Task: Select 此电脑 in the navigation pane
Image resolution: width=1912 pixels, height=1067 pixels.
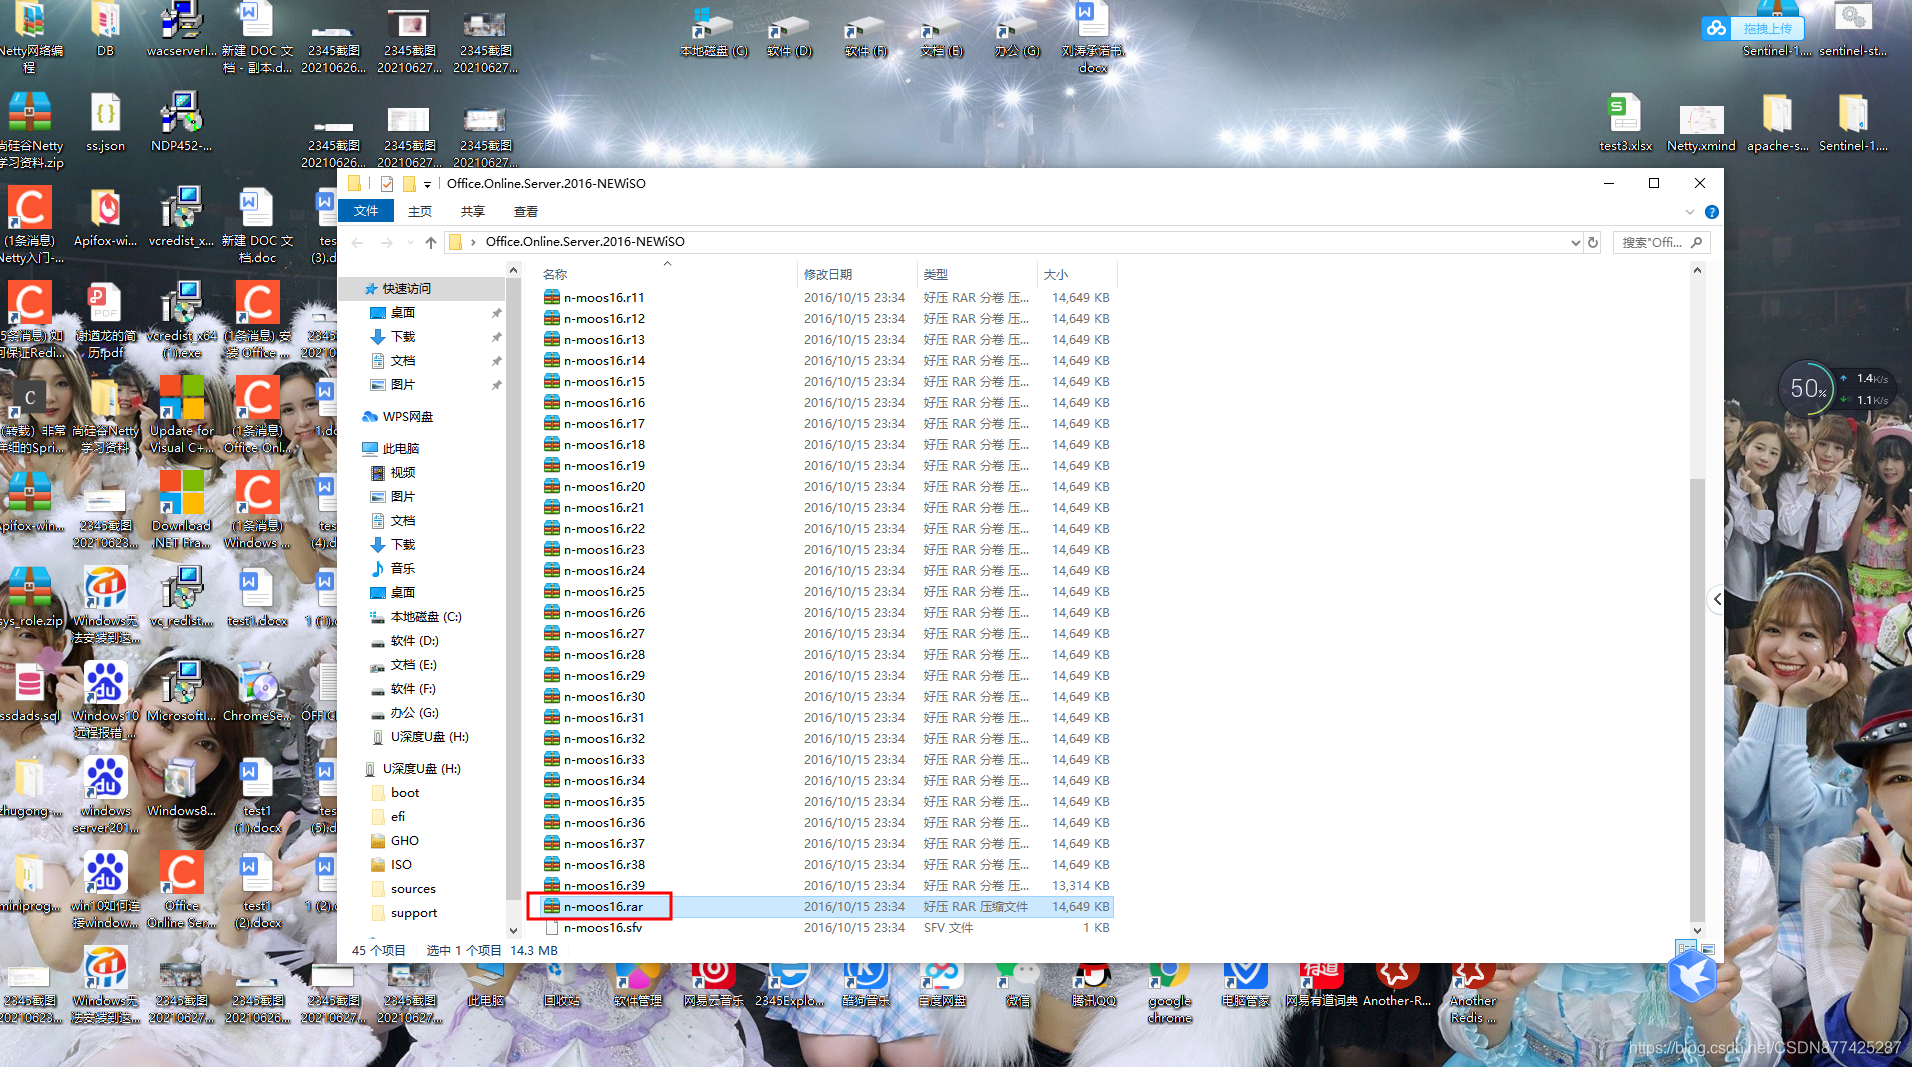Action: point(400,448)
